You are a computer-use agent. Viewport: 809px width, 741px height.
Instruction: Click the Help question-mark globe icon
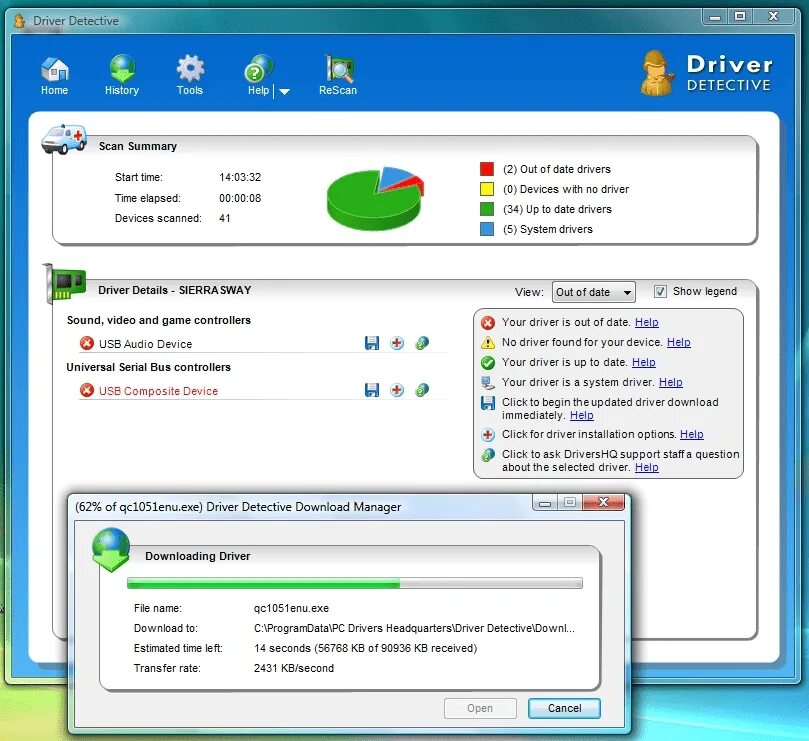click(258, 75)
